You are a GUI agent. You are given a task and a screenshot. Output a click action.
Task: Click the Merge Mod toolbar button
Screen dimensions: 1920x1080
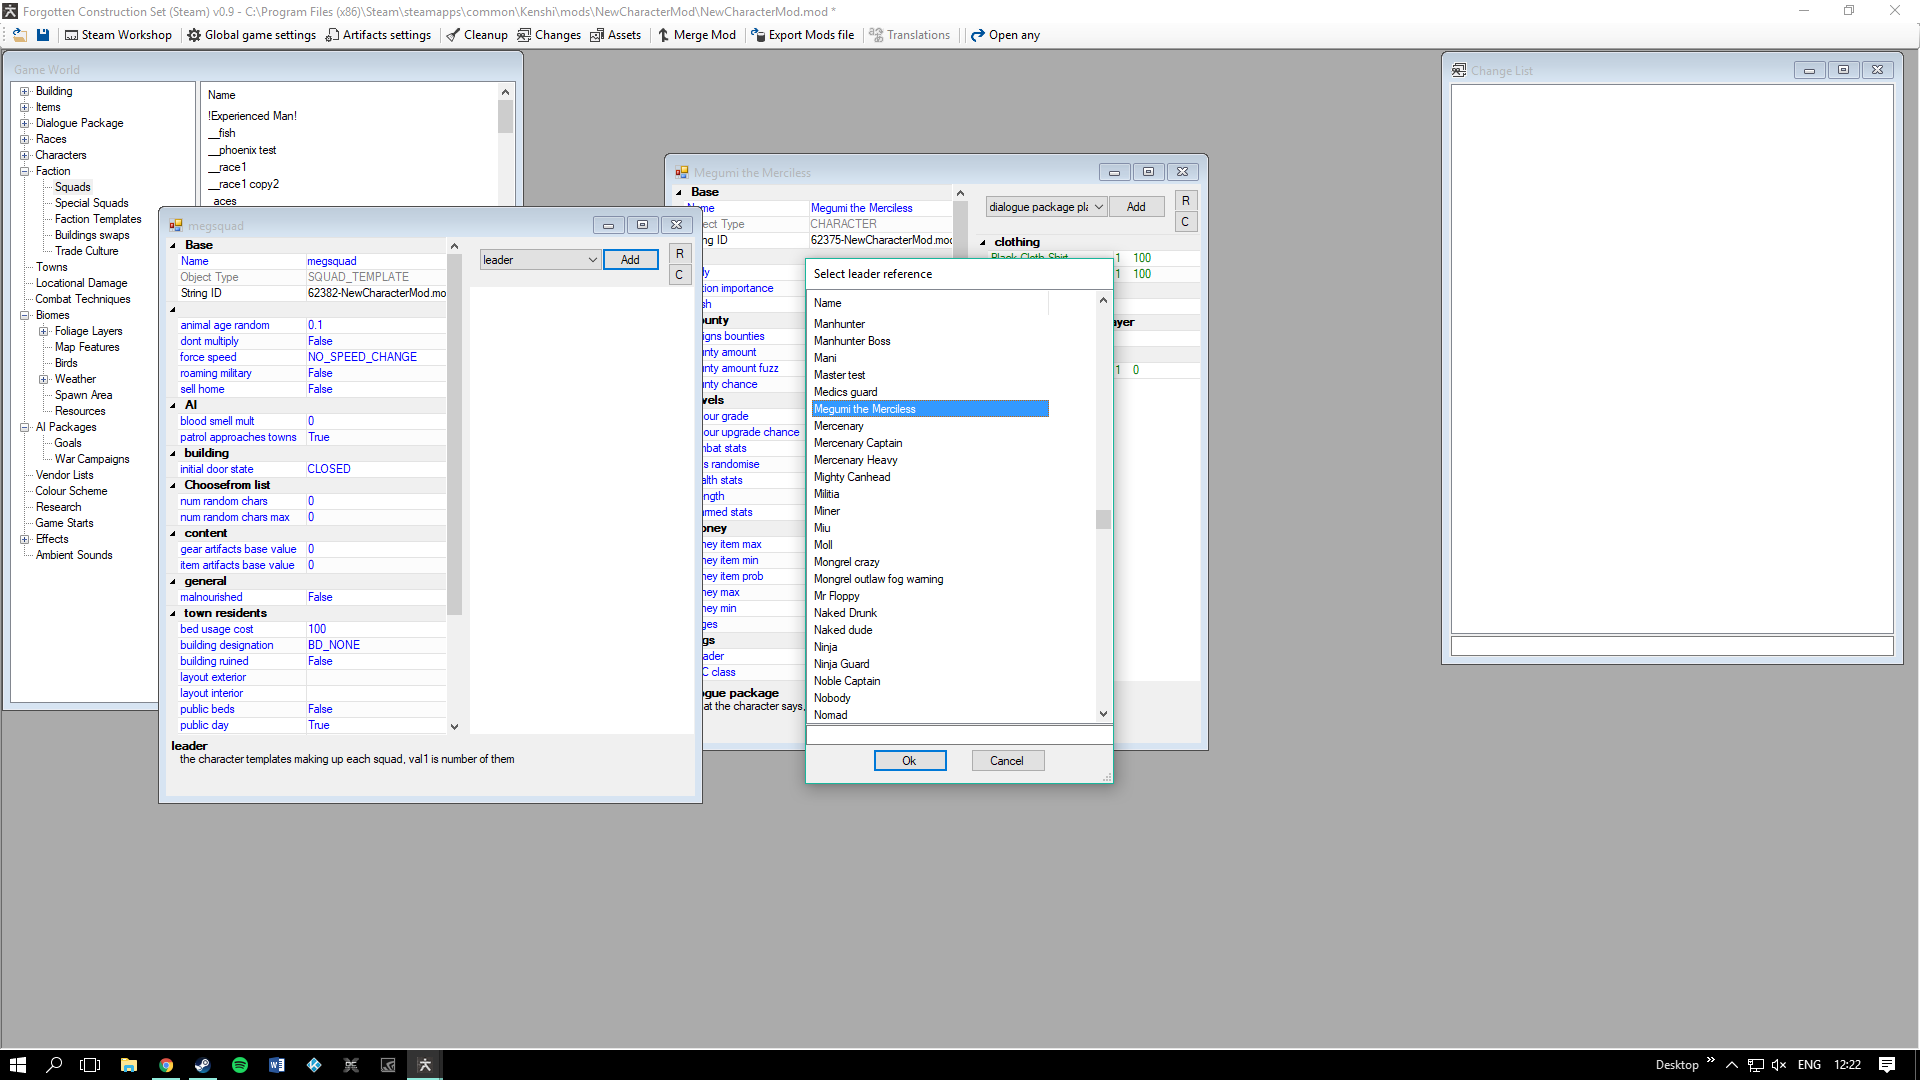(696, 35)
